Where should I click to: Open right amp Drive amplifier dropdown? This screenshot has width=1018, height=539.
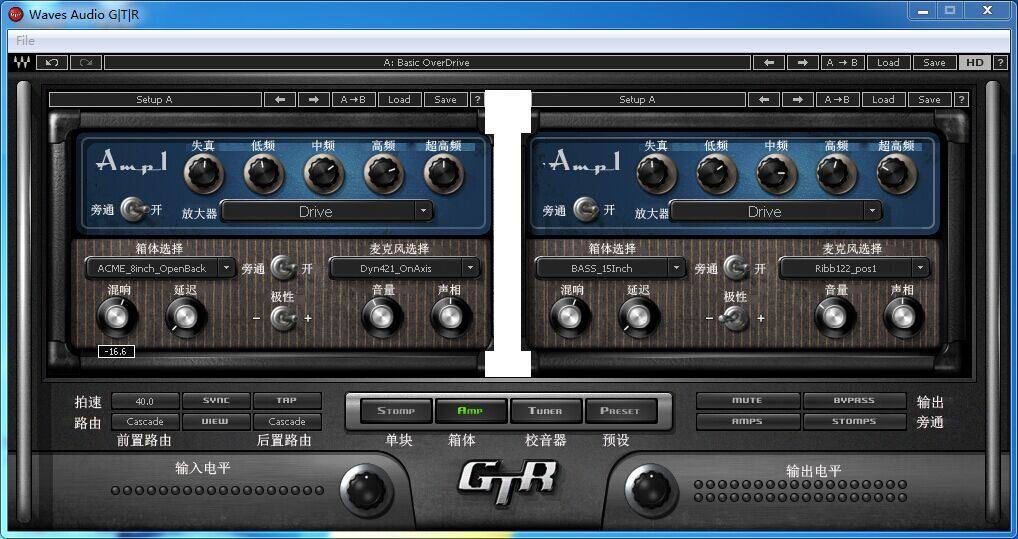[x=776, y=211]
